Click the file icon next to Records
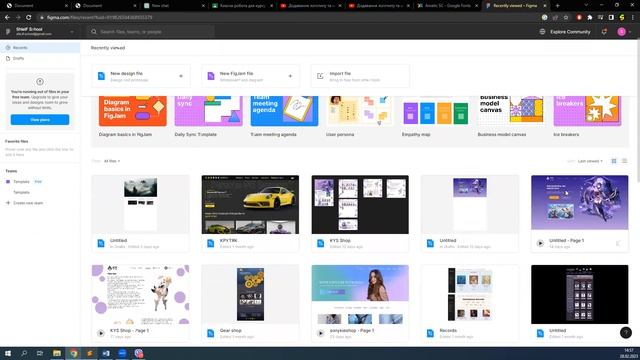 [430, 333]
